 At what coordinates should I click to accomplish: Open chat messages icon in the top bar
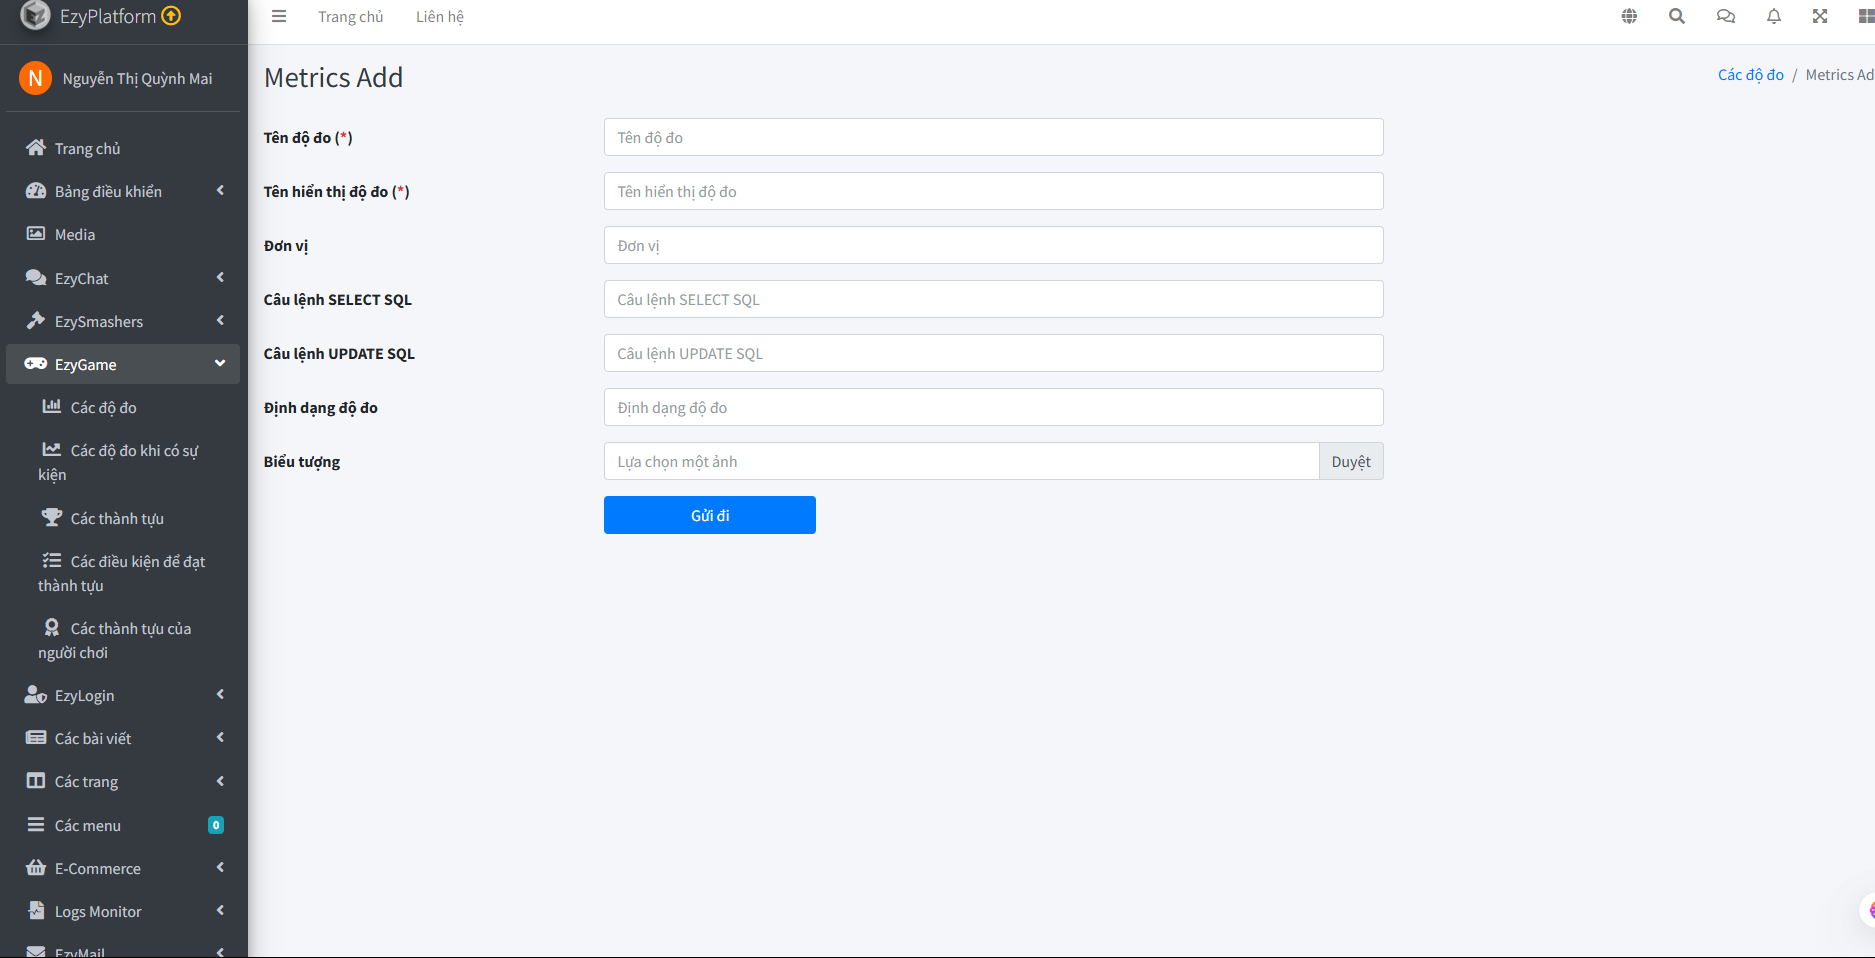click(1725, 16)
